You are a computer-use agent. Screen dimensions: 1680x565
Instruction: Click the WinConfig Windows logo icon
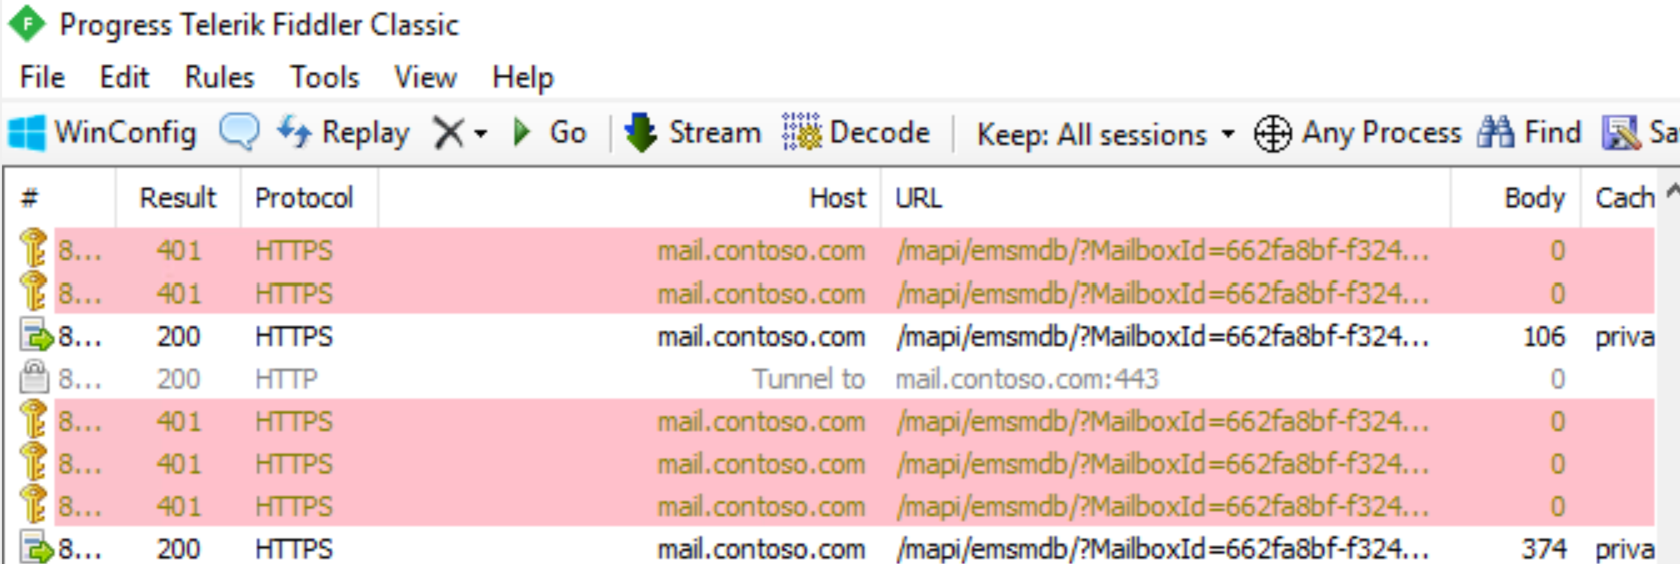26,133
